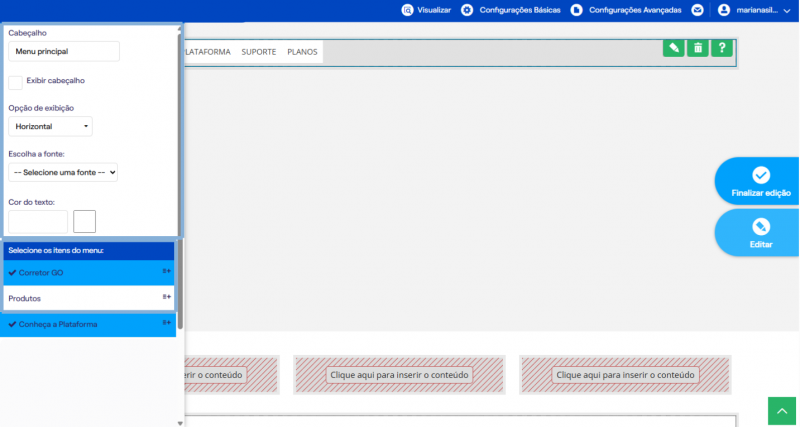
Task: Click the Finalizar edição checkmark icon
Action: [761, 175]
